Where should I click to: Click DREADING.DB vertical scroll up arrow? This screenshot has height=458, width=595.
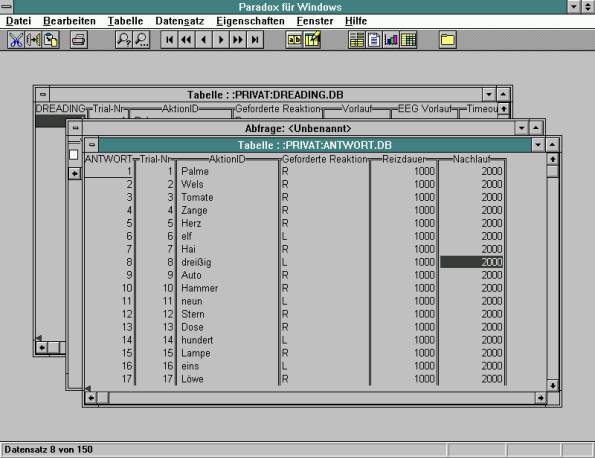point(504,109)
